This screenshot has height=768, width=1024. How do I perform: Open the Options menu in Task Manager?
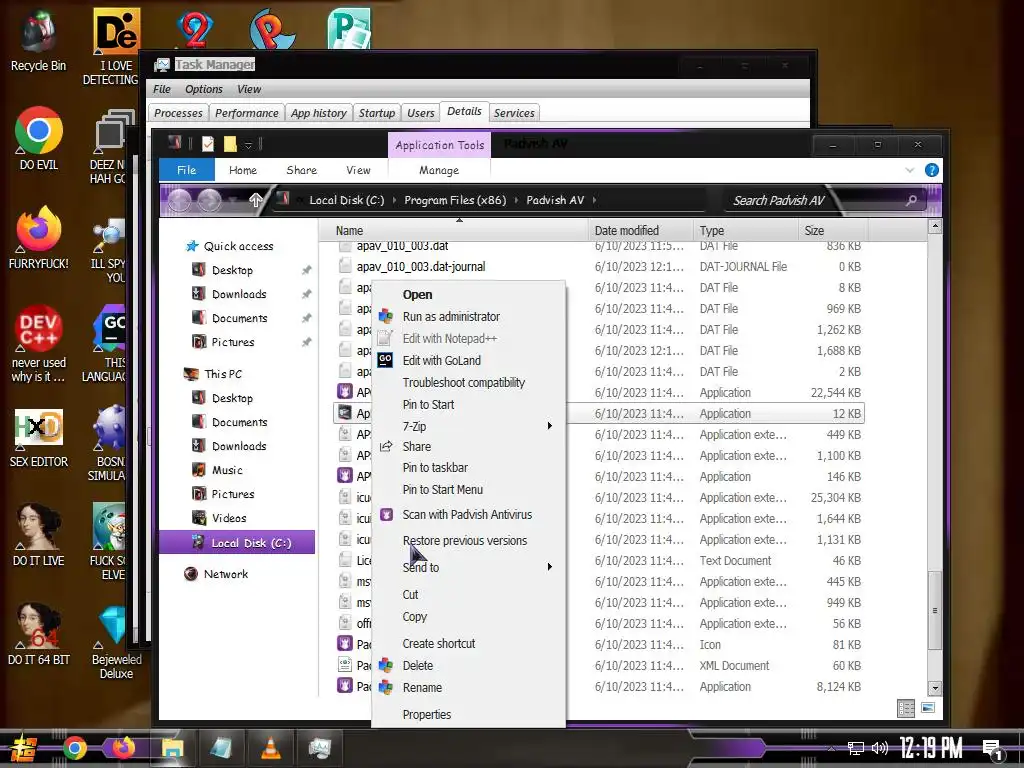[x=204, y=89]
